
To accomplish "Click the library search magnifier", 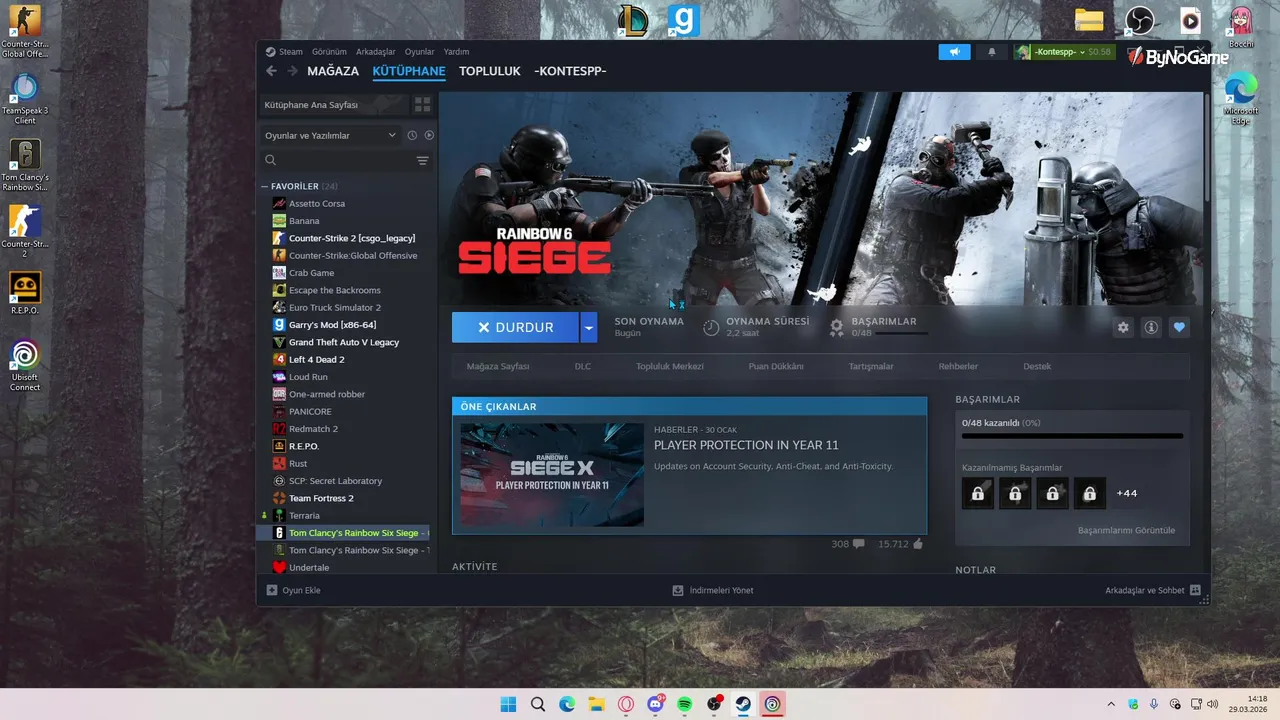I will pos(270,160).
